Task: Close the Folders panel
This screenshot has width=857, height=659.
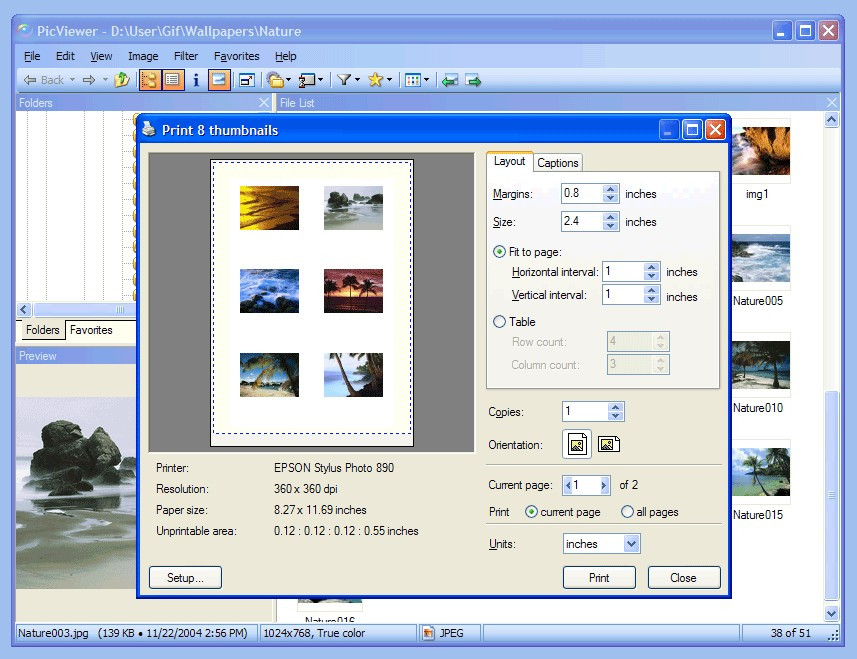Action: [264, 102]
